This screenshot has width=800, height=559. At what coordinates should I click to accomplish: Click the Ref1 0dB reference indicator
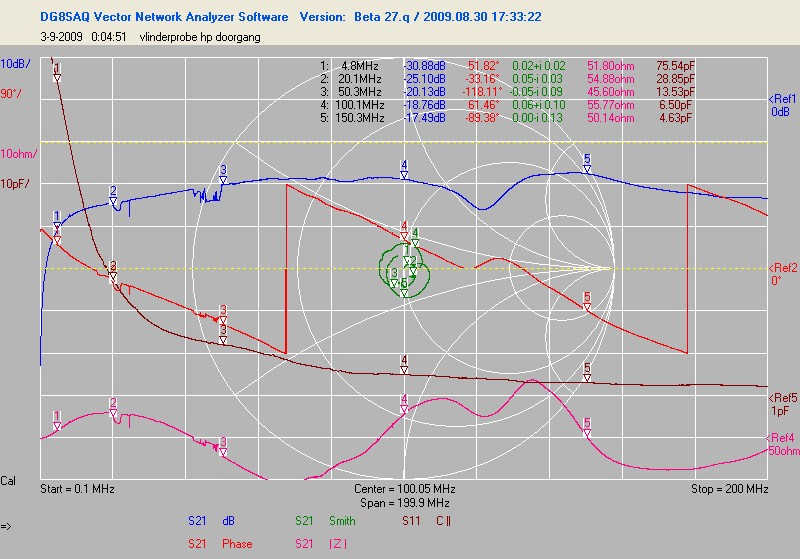click(782, 105)
